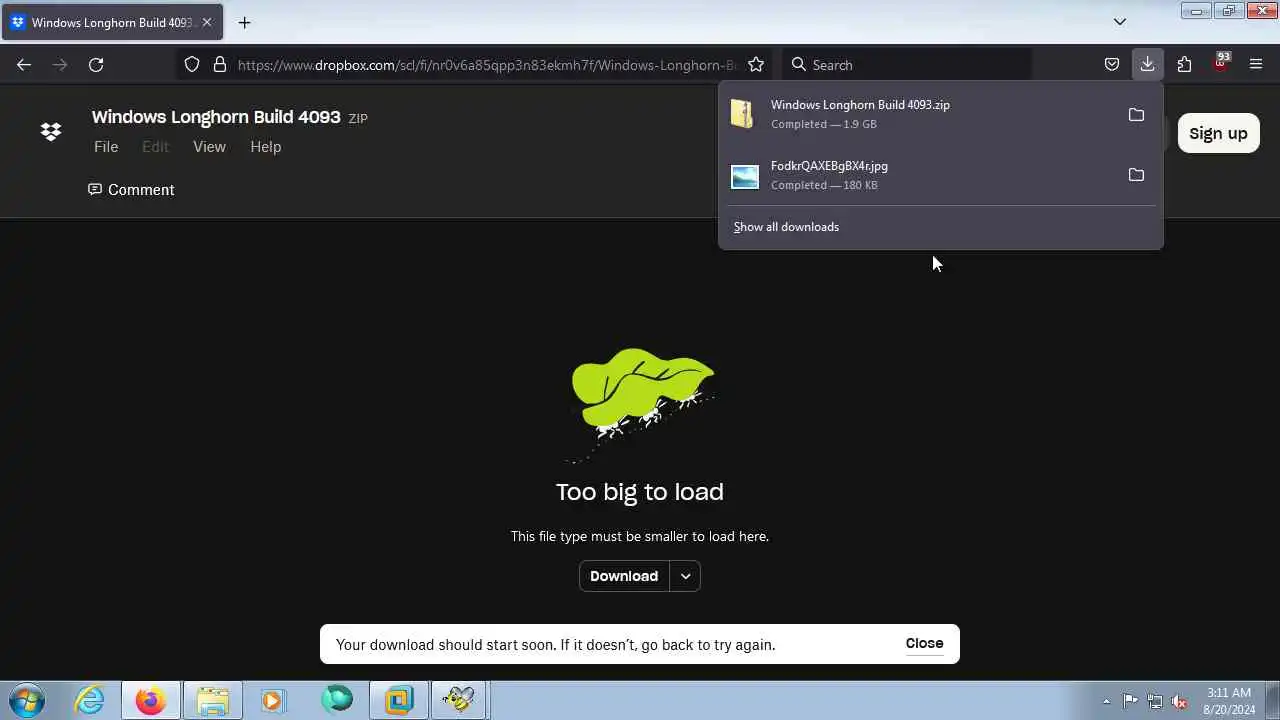Open the Help menu
This screenshot has width=1280, height=720.
[x=265, y=147]
